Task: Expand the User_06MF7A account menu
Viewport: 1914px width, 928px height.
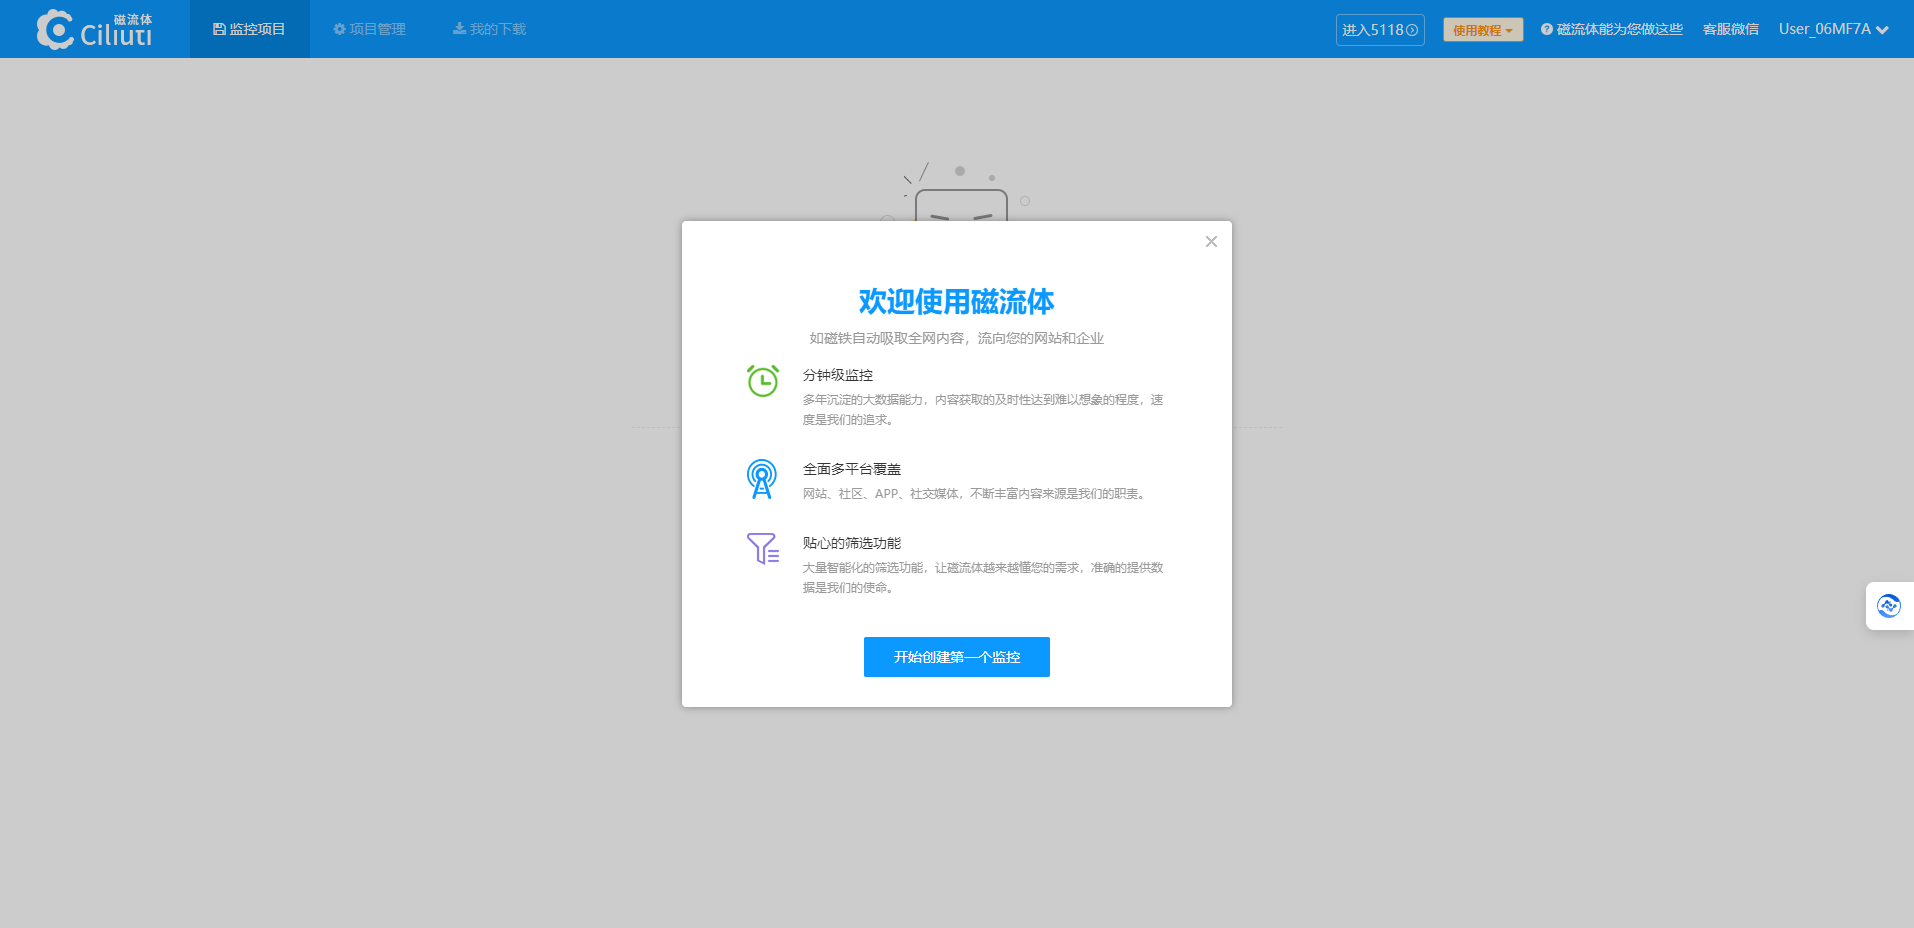Action: coord(1832,29)
